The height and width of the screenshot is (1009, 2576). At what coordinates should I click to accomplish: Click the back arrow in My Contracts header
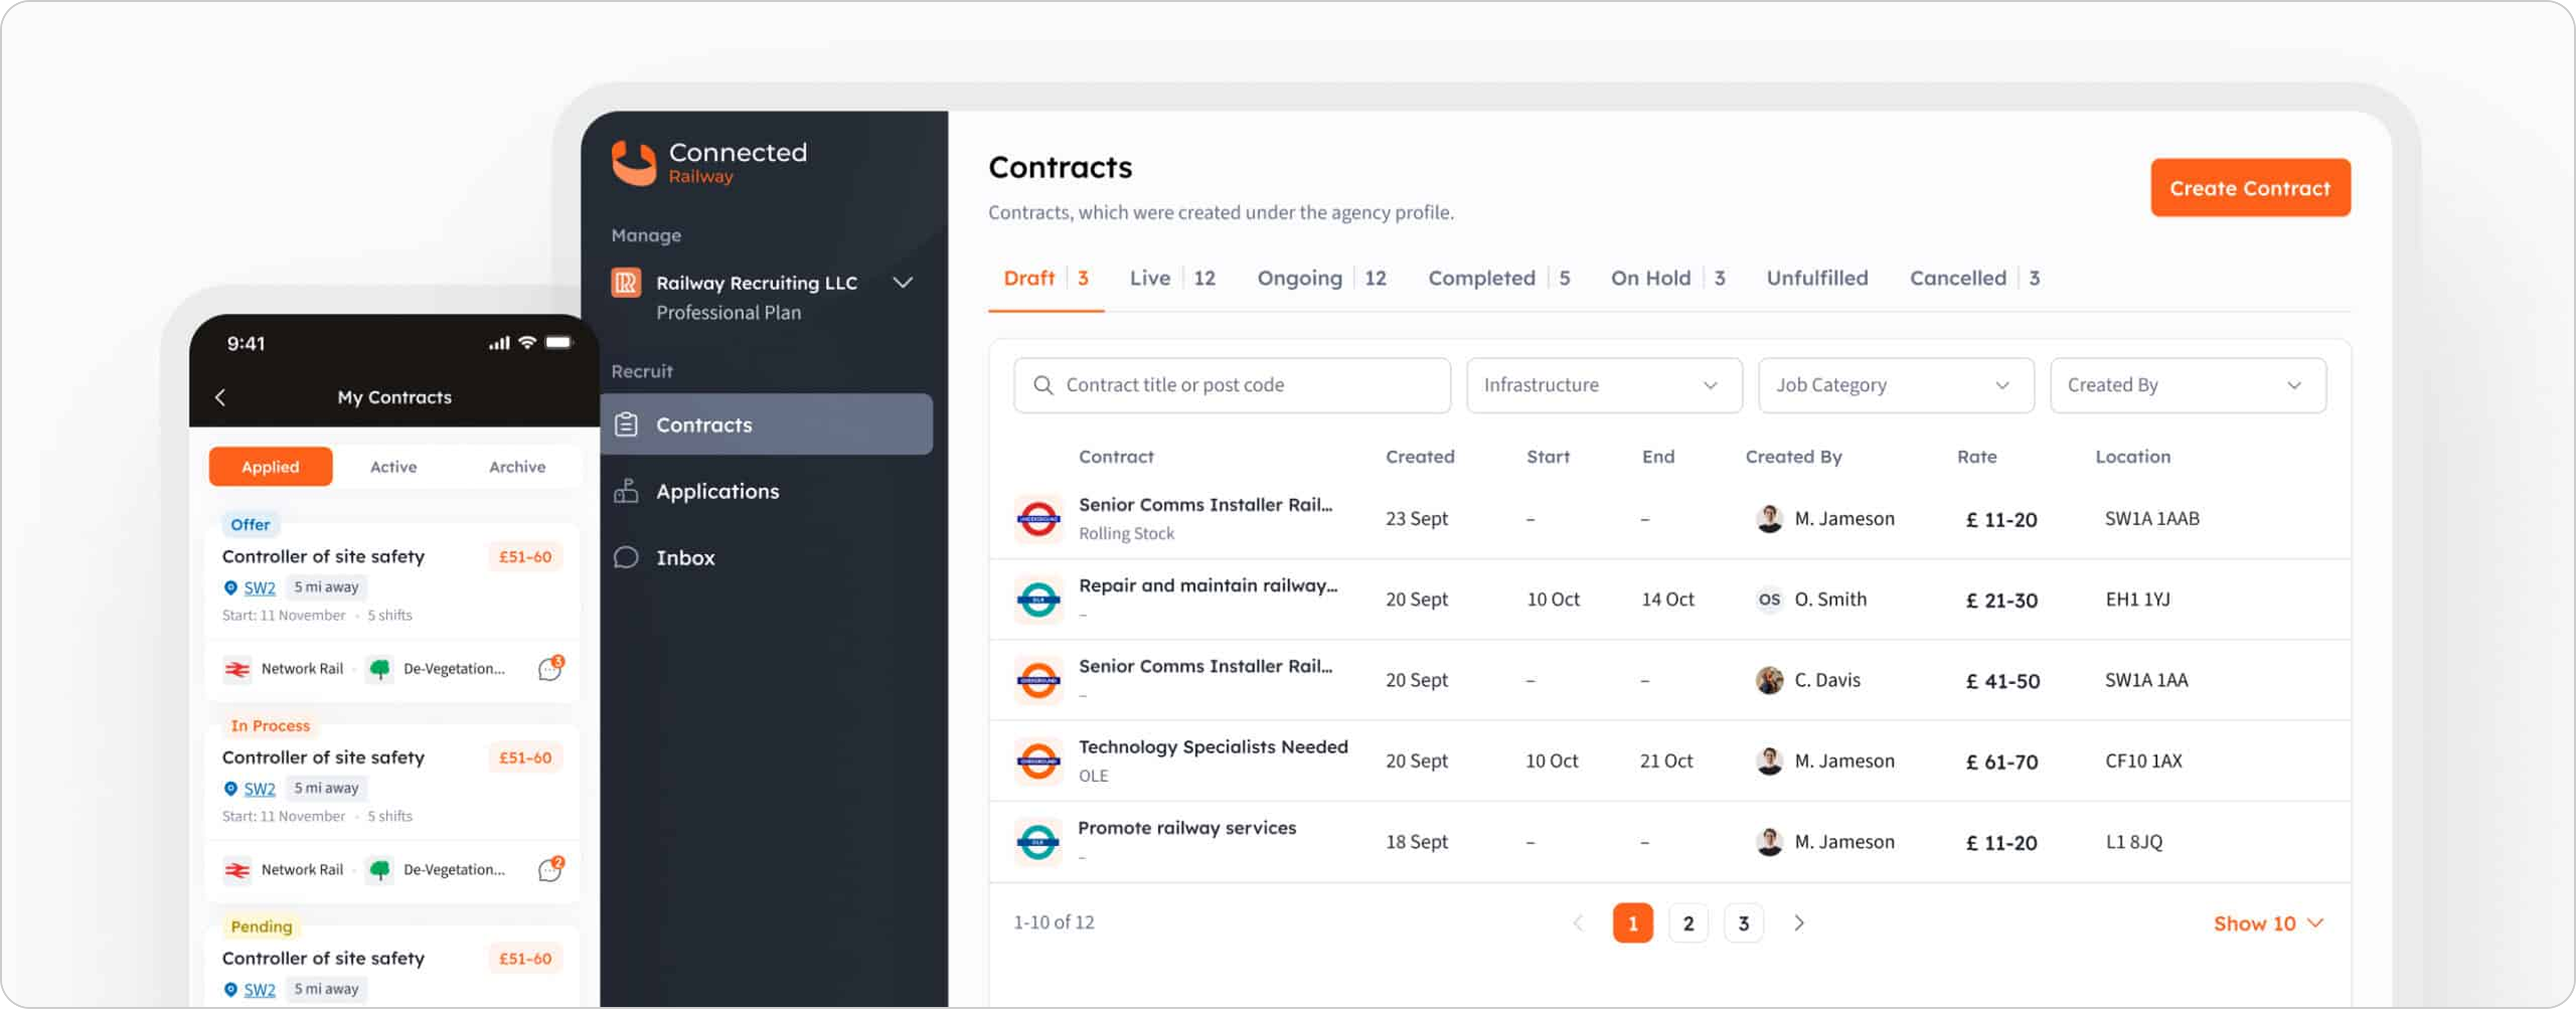point(220,397)
